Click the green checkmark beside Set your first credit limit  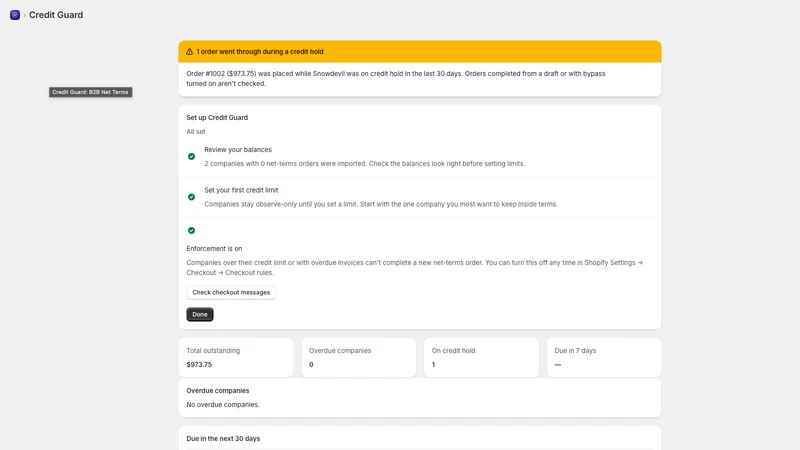191,197
